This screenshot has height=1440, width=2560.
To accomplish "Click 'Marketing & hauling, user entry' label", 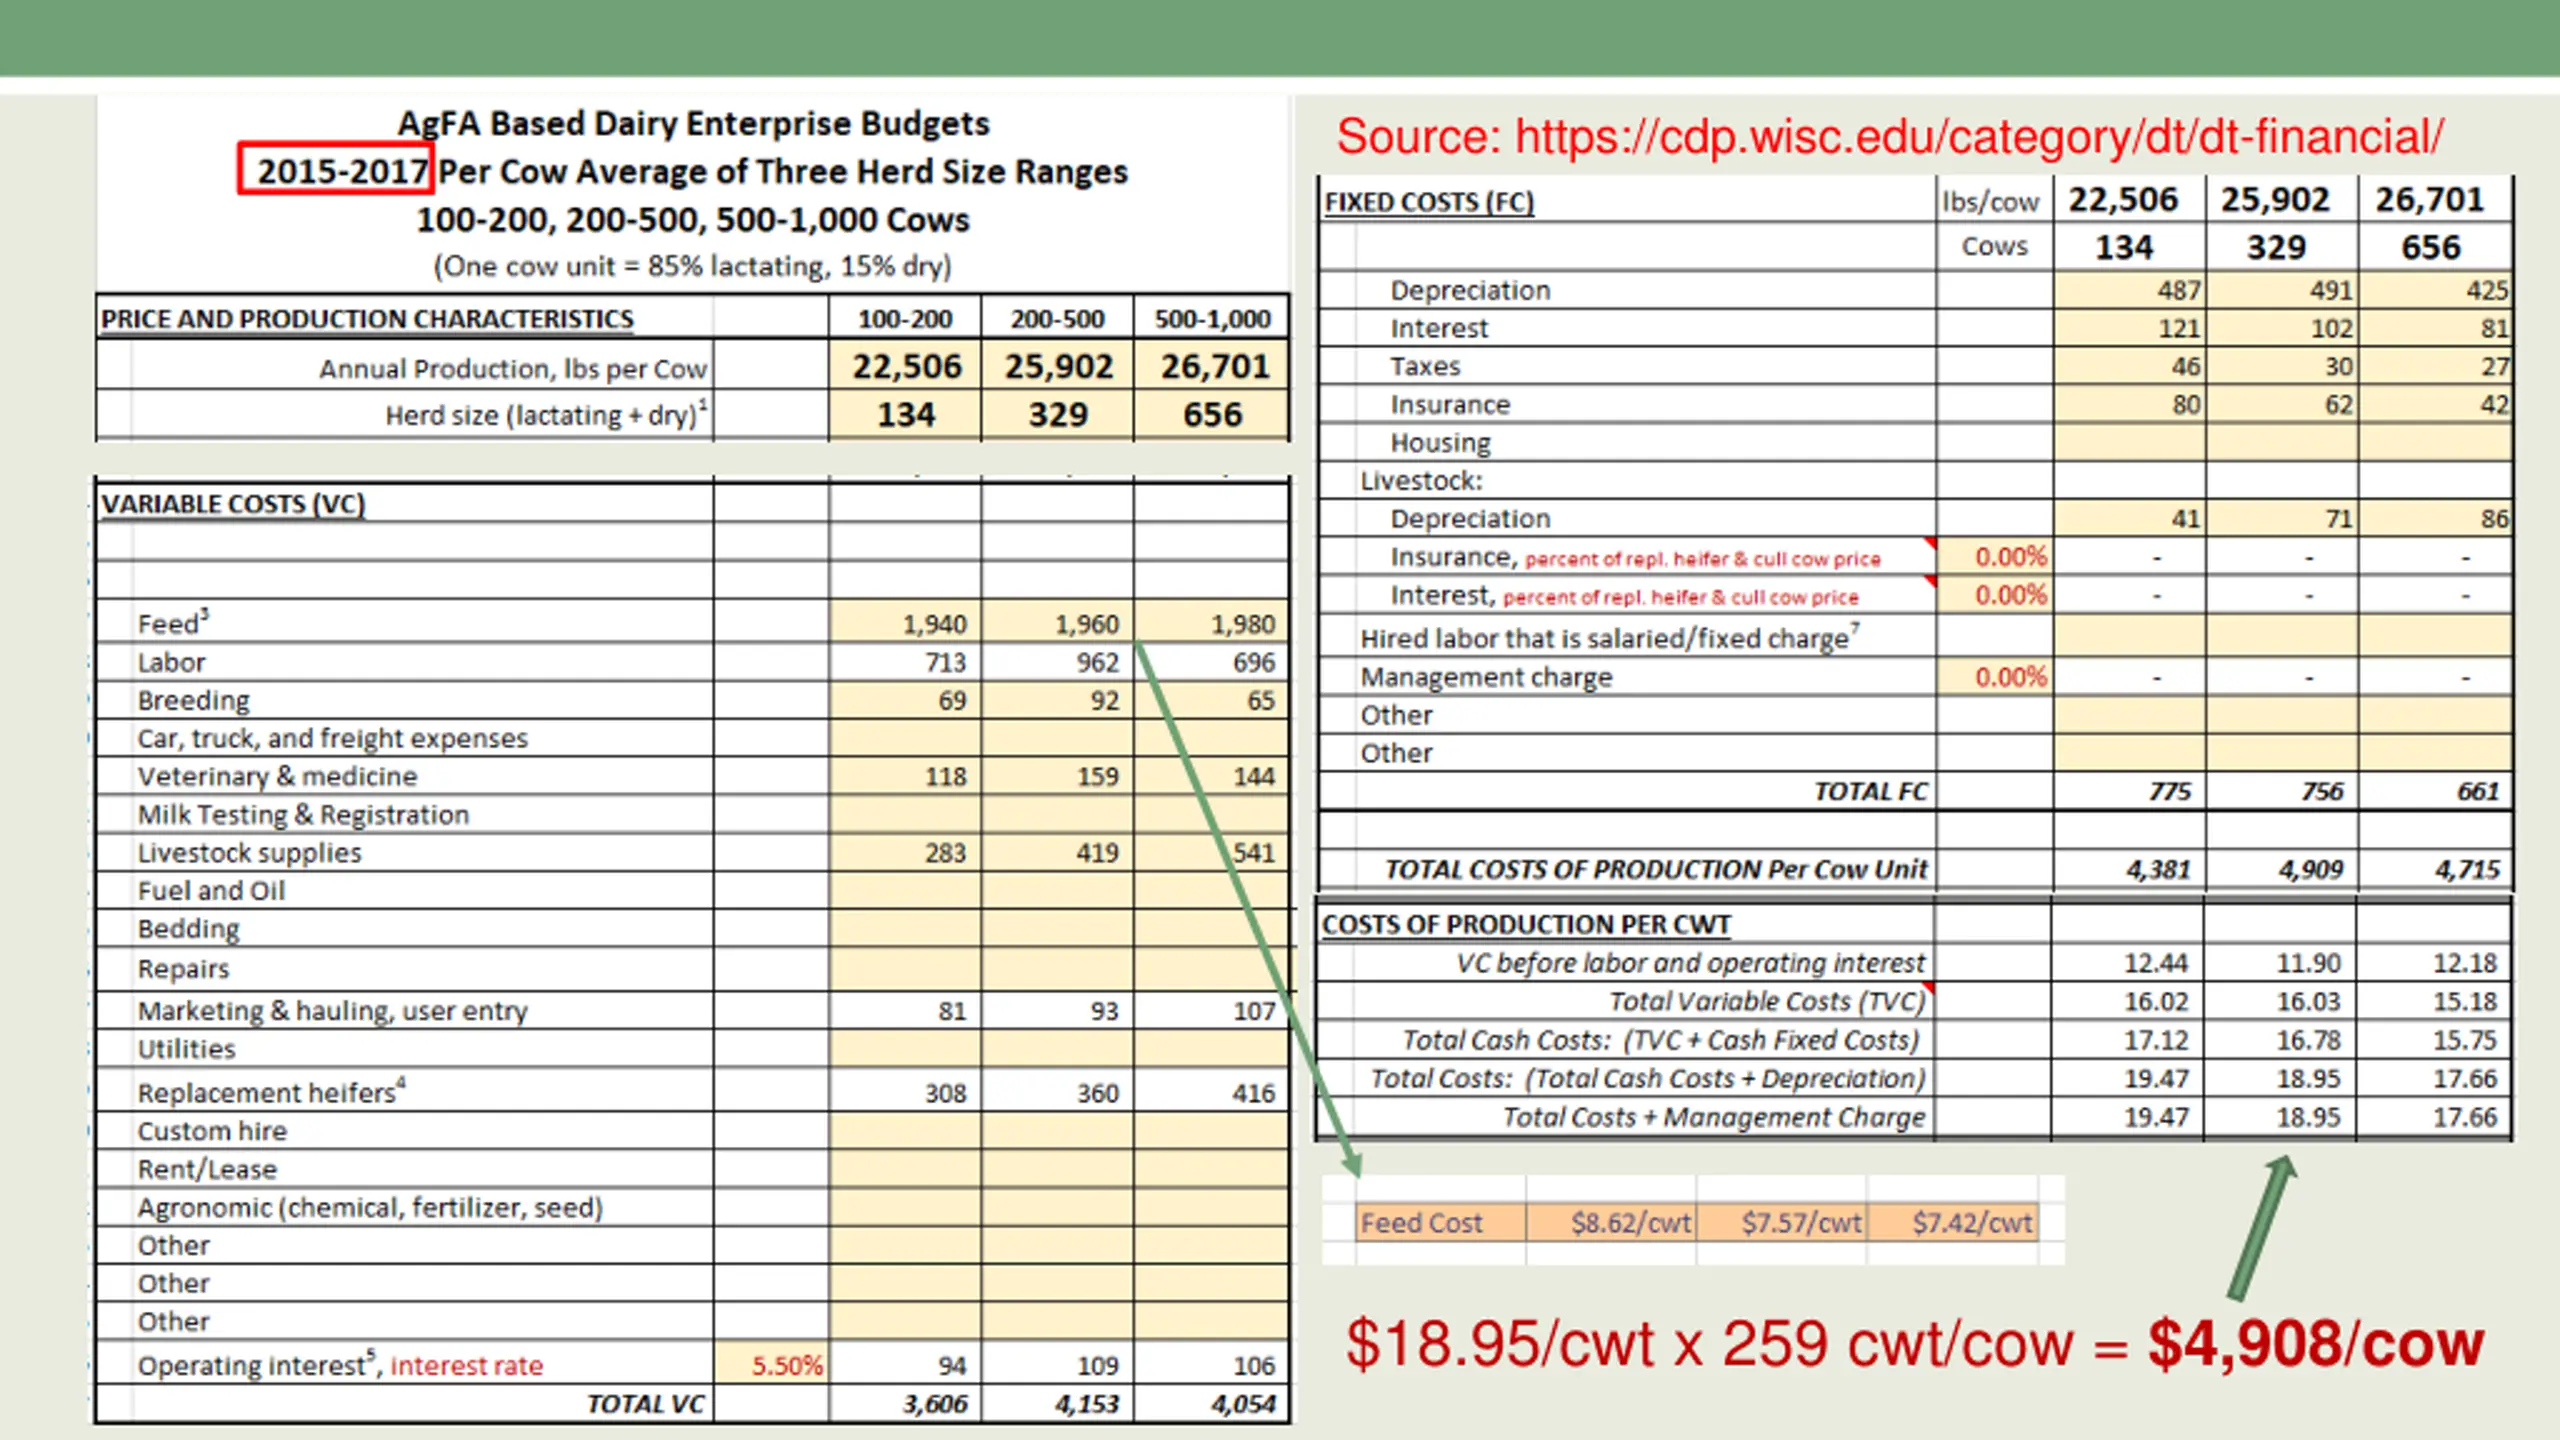I will click(x=332, y=1011).
